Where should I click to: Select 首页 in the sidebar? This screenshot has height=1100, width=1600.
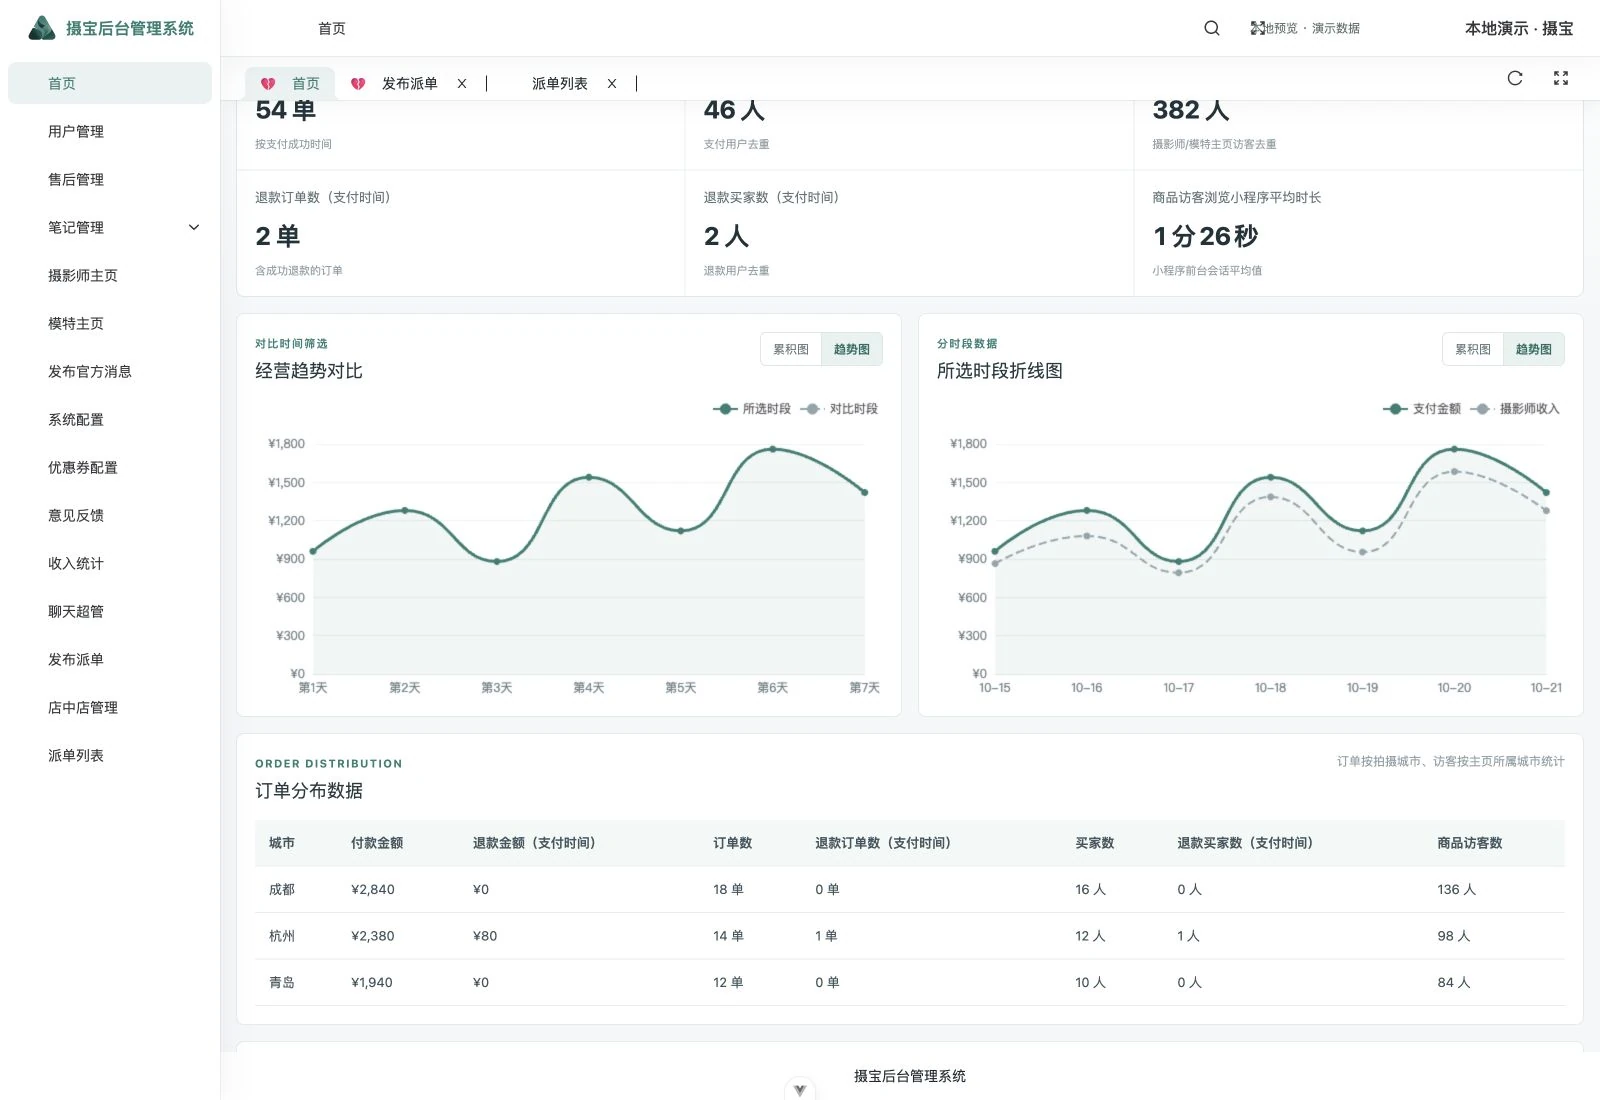[x=110, y=83]
